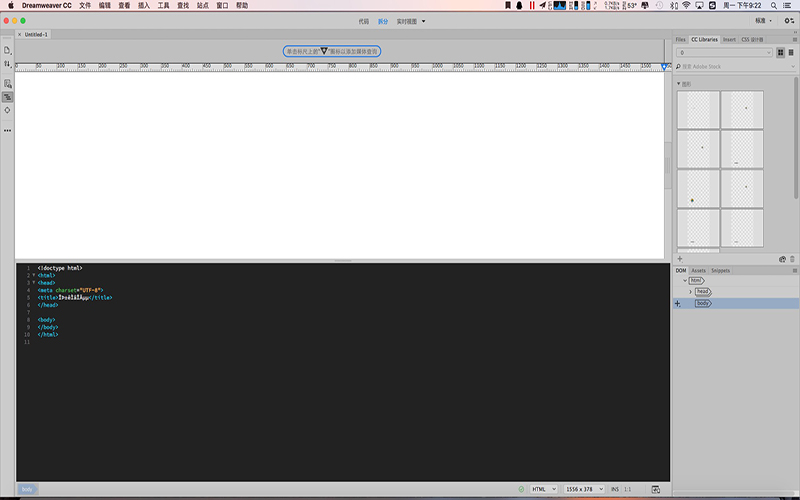The width and height of the screenshot is (800, 500).
Task: Switch library to list view
Action: 791,53
